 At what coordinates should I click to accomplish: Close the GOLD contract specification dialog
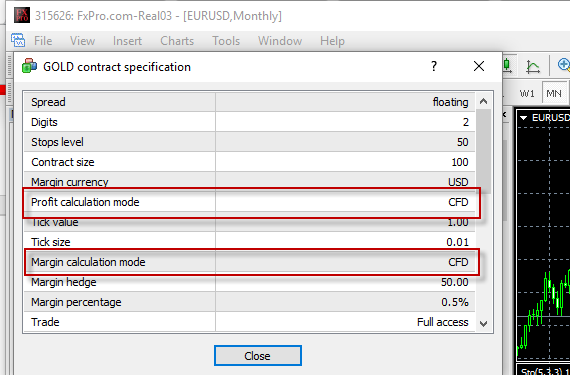tap(479, 66)
